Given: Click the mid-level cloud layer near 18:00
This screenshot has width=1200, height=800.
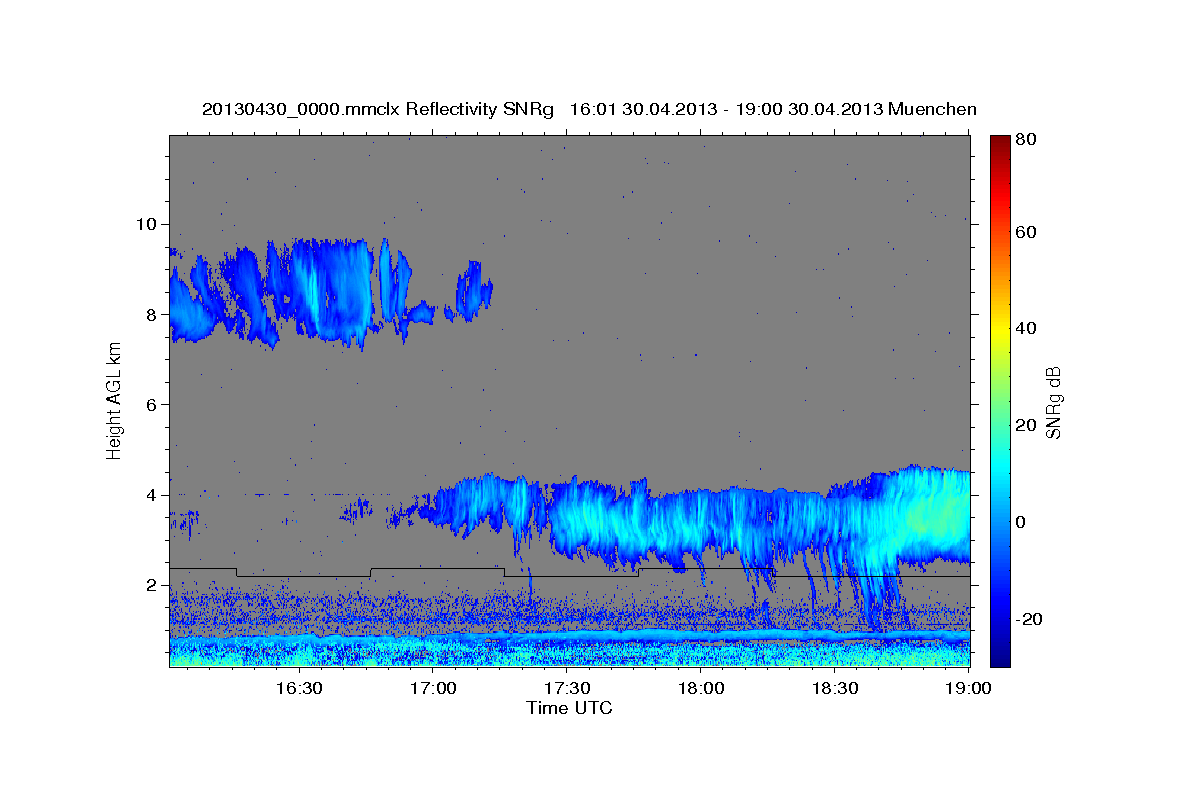Looking at the screenshot, I should click(700, 525).
